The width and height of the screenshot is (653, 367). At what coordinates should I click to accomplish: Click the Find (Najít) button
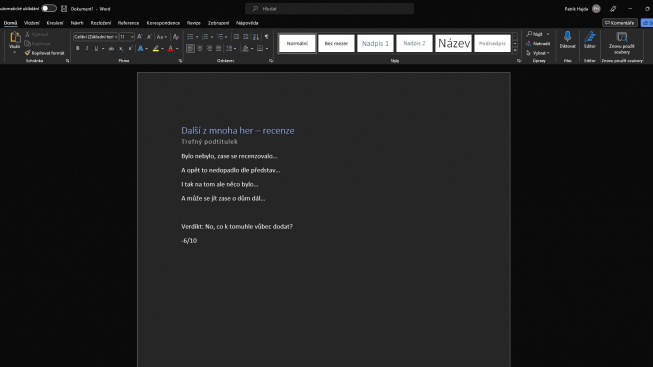coord(535,34)
